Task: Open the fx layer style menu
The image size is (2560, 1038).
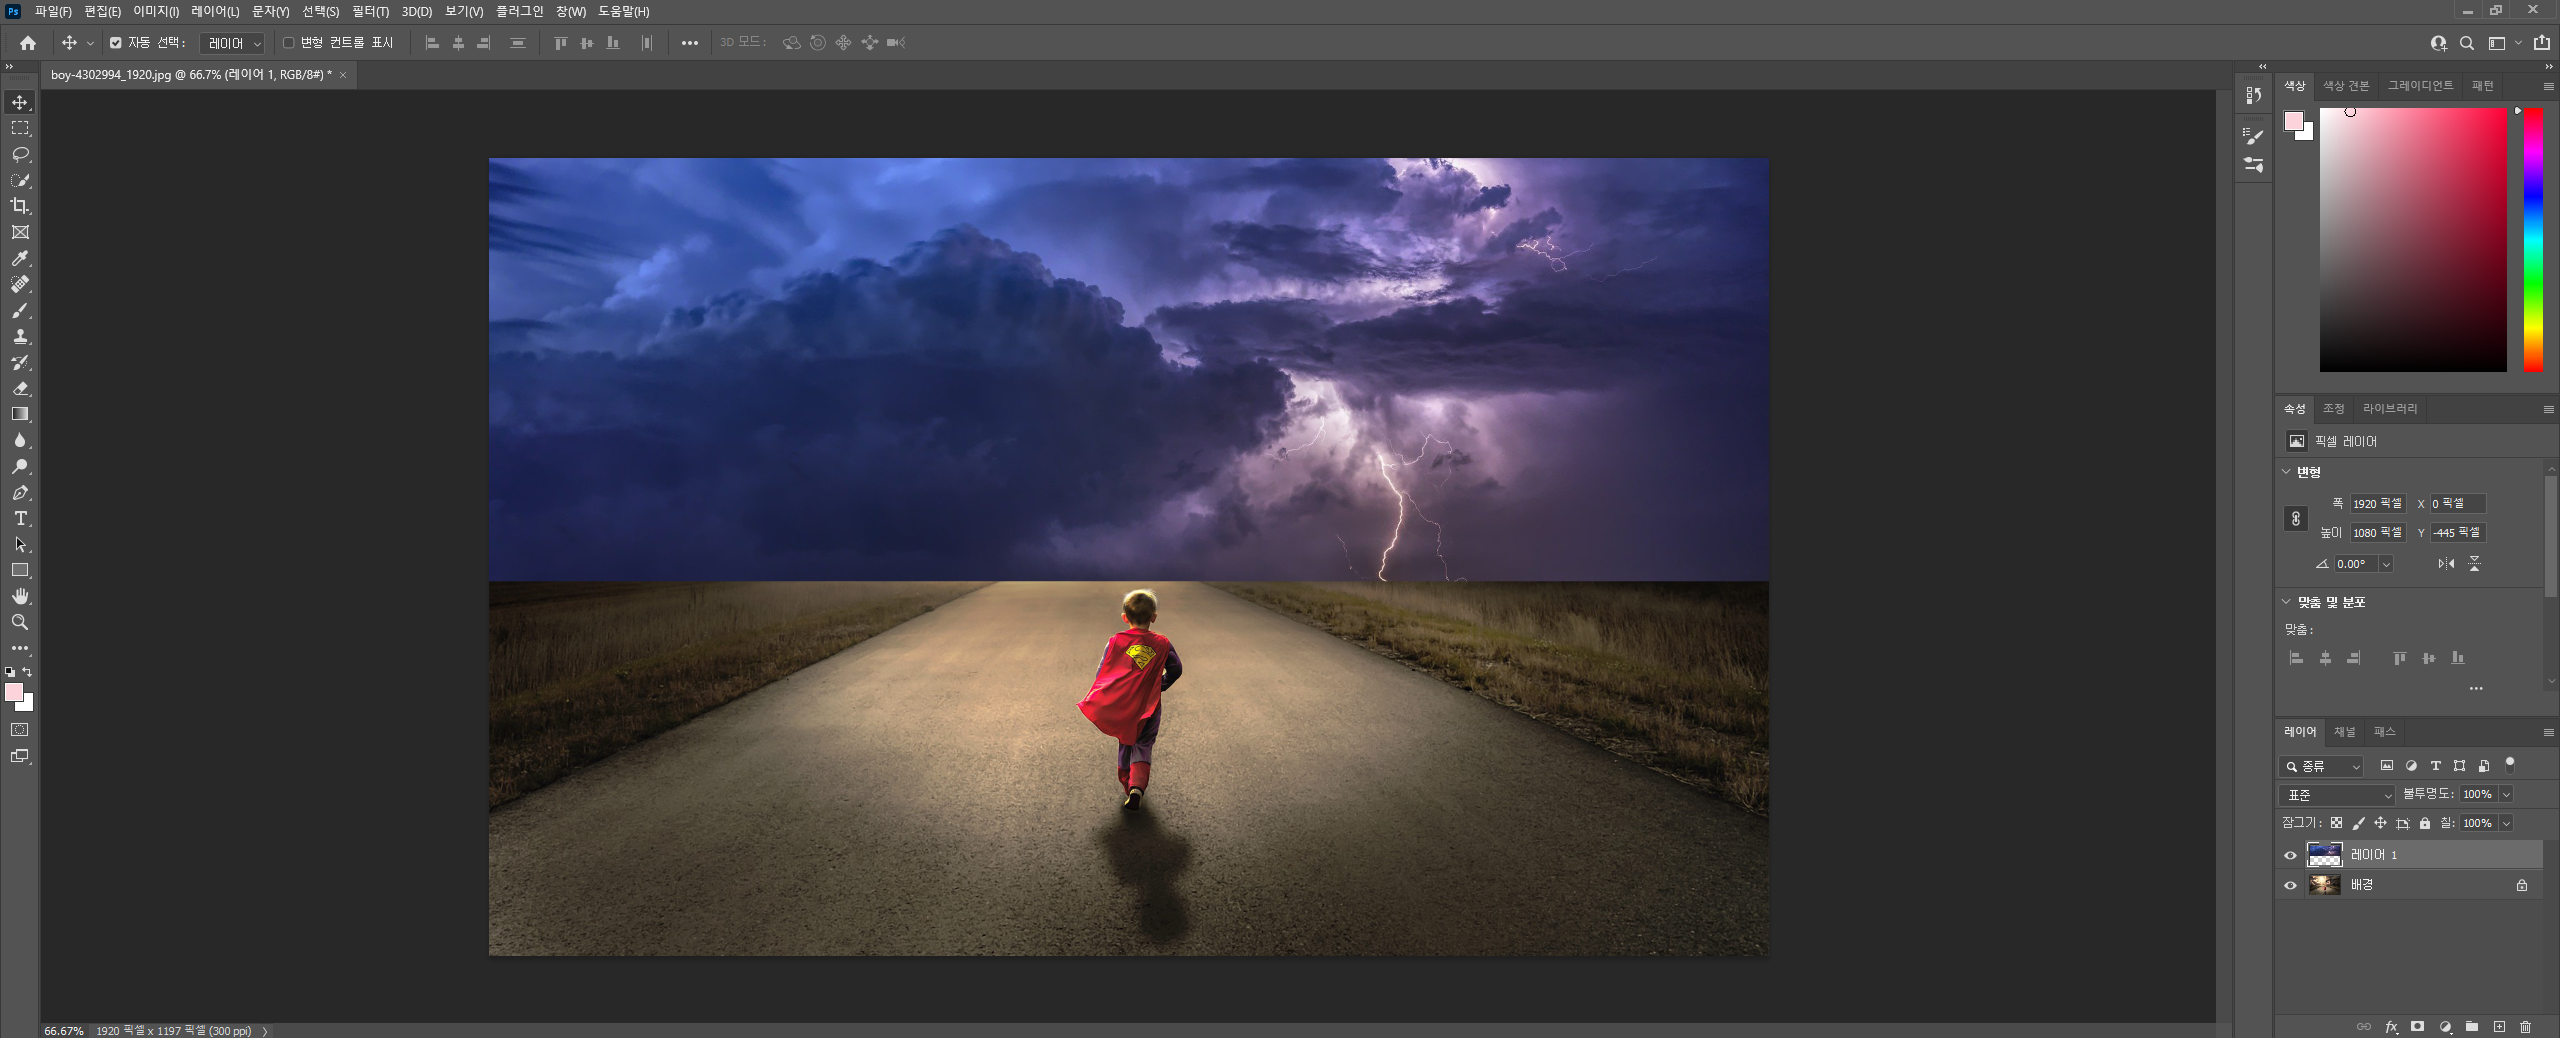Action: pos(2391,1027)
